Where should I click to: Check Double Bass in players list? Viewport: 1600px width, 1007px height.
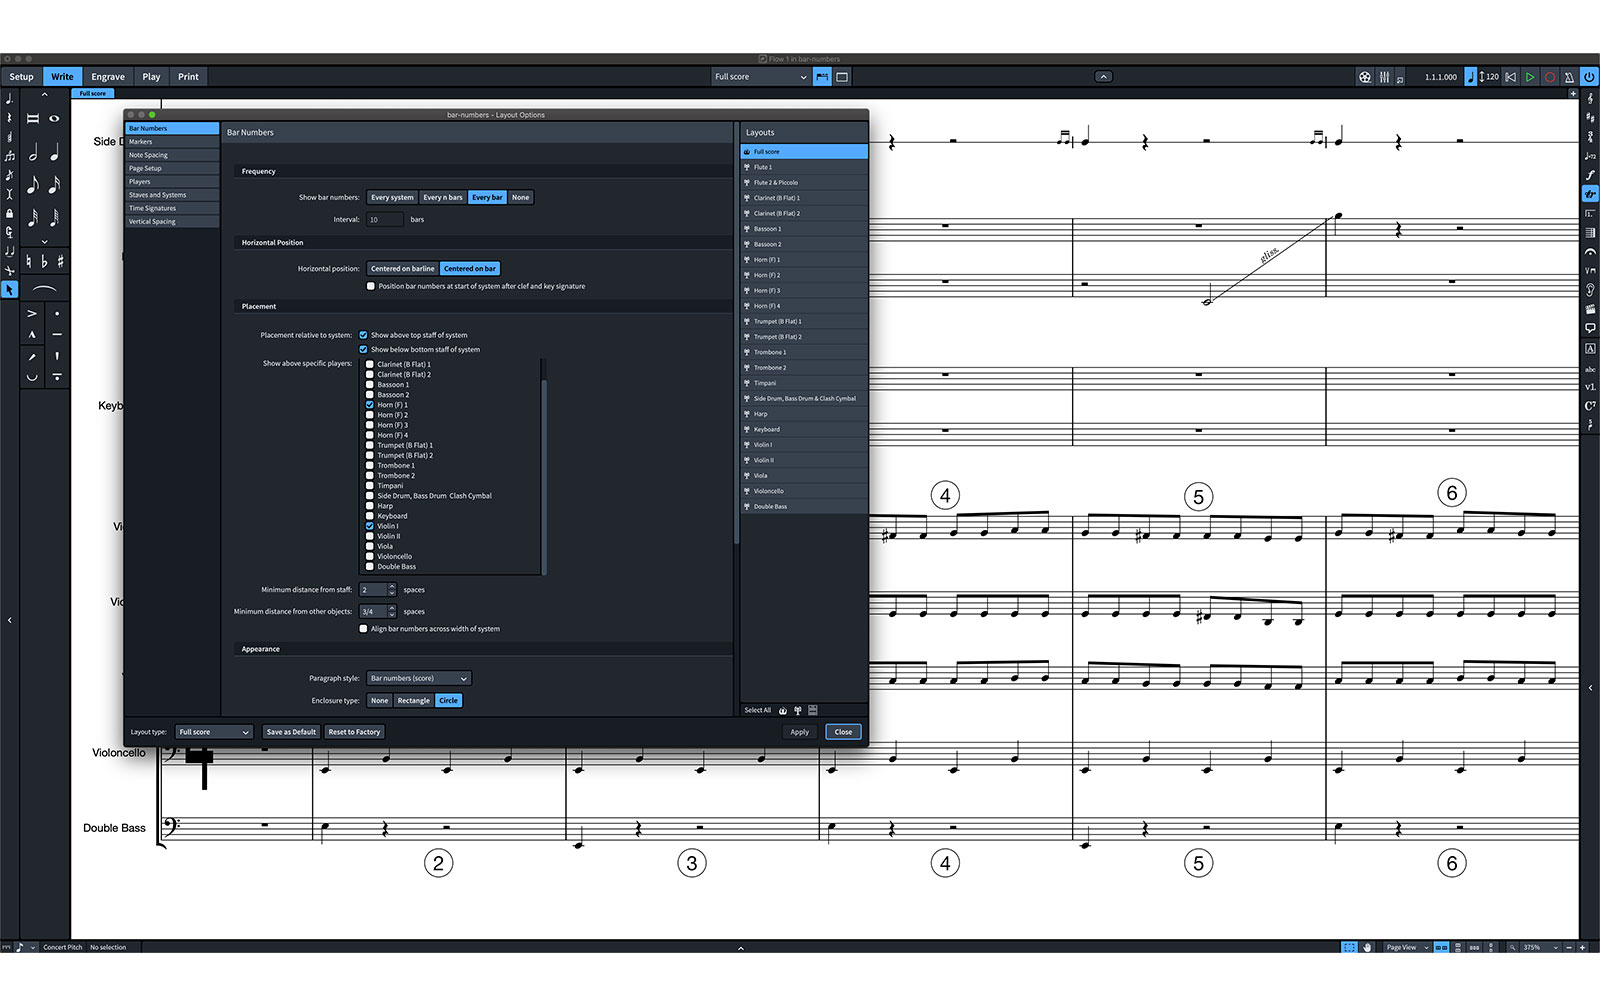[x=370, y=567]
